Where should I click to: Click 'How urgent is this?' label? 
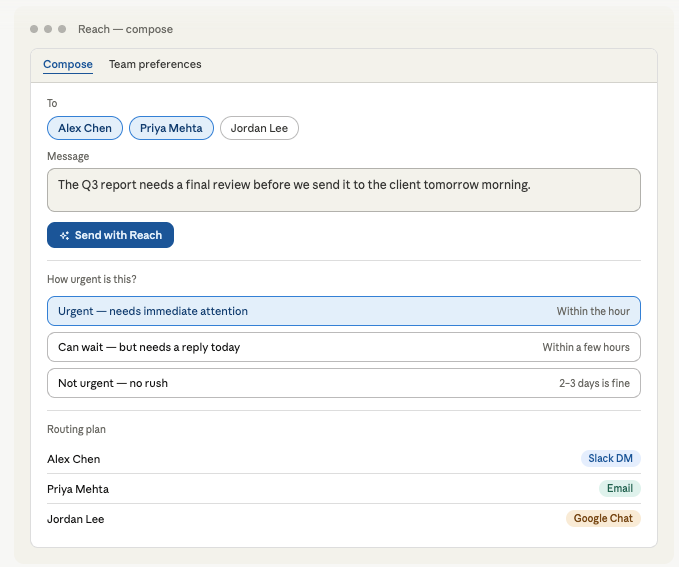(92, 279)
